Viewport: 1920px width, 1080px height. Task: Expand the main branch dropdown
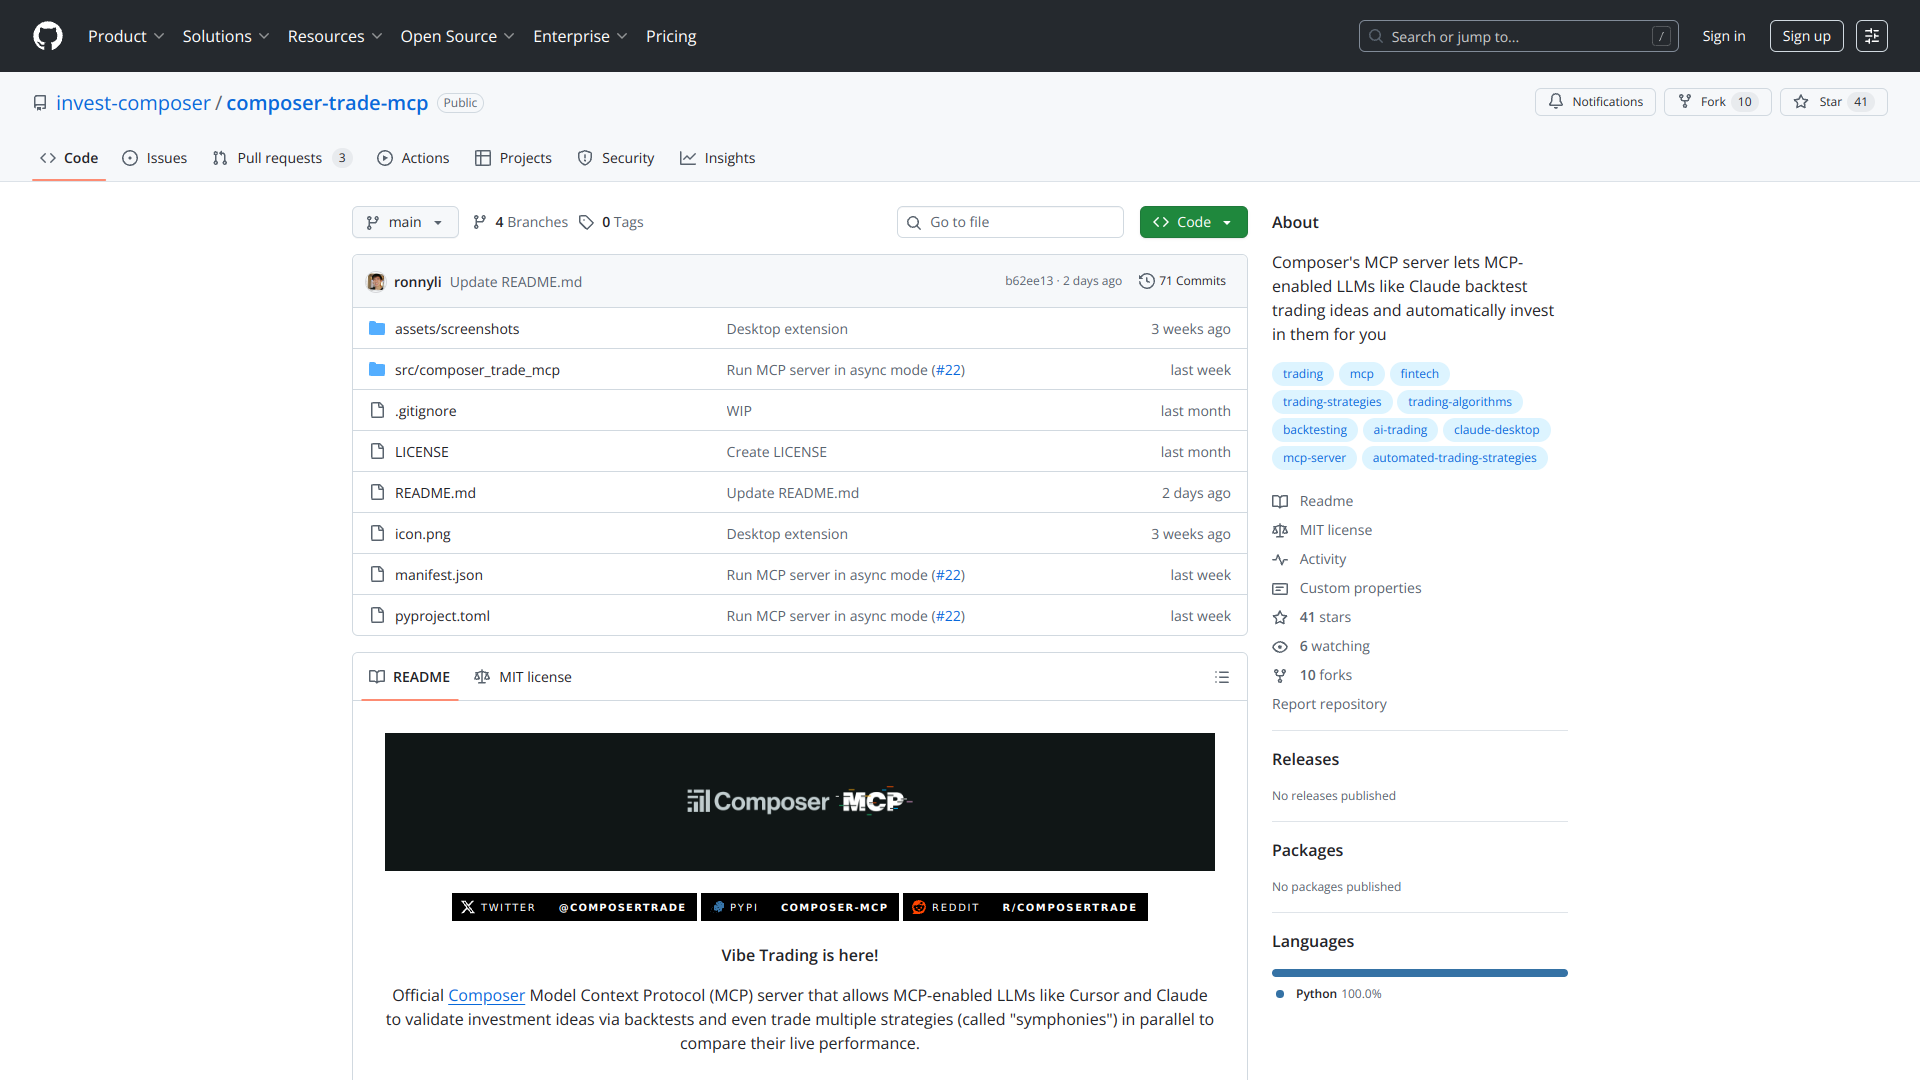pos(405,222)
